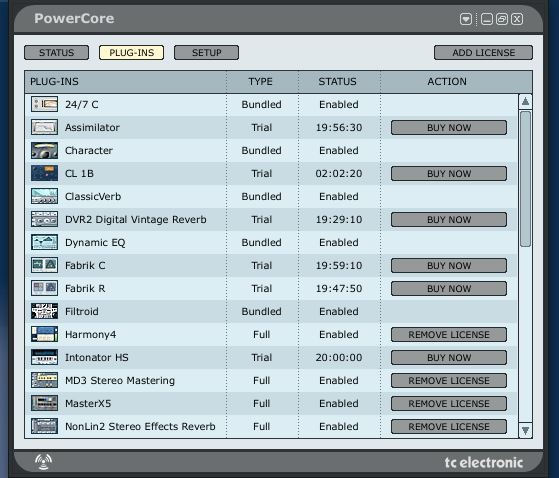Remove license for MD3 Stereo Mastering

[x=449, y=381]
